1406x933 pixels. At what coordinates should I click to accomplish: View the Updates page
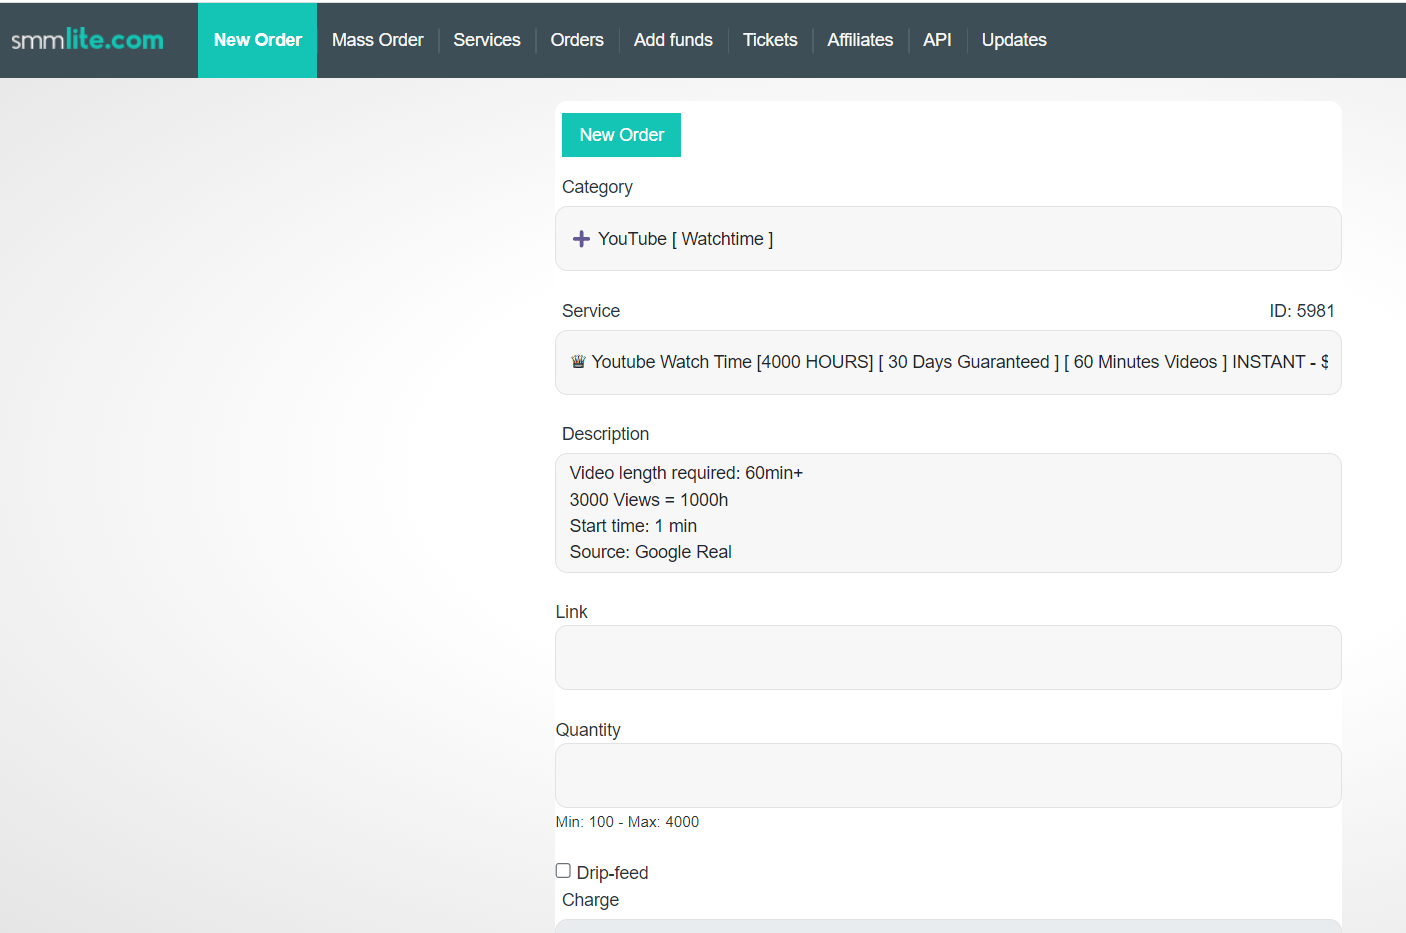click(x=1013, y=40)
